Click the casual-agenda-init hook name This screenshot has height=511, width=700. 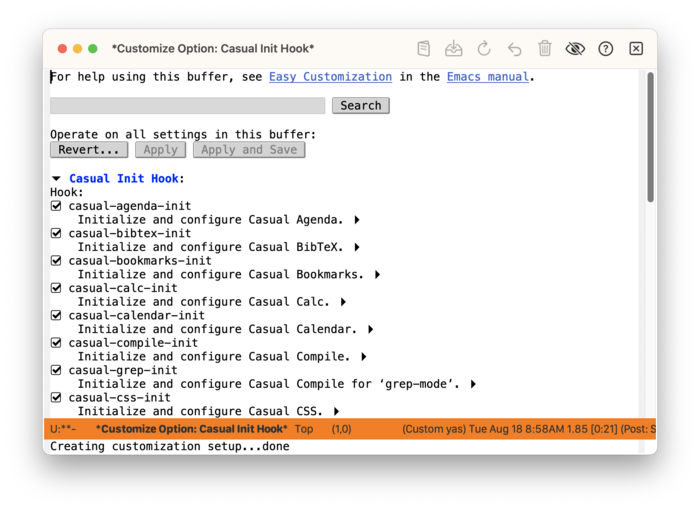click(130, 206)
